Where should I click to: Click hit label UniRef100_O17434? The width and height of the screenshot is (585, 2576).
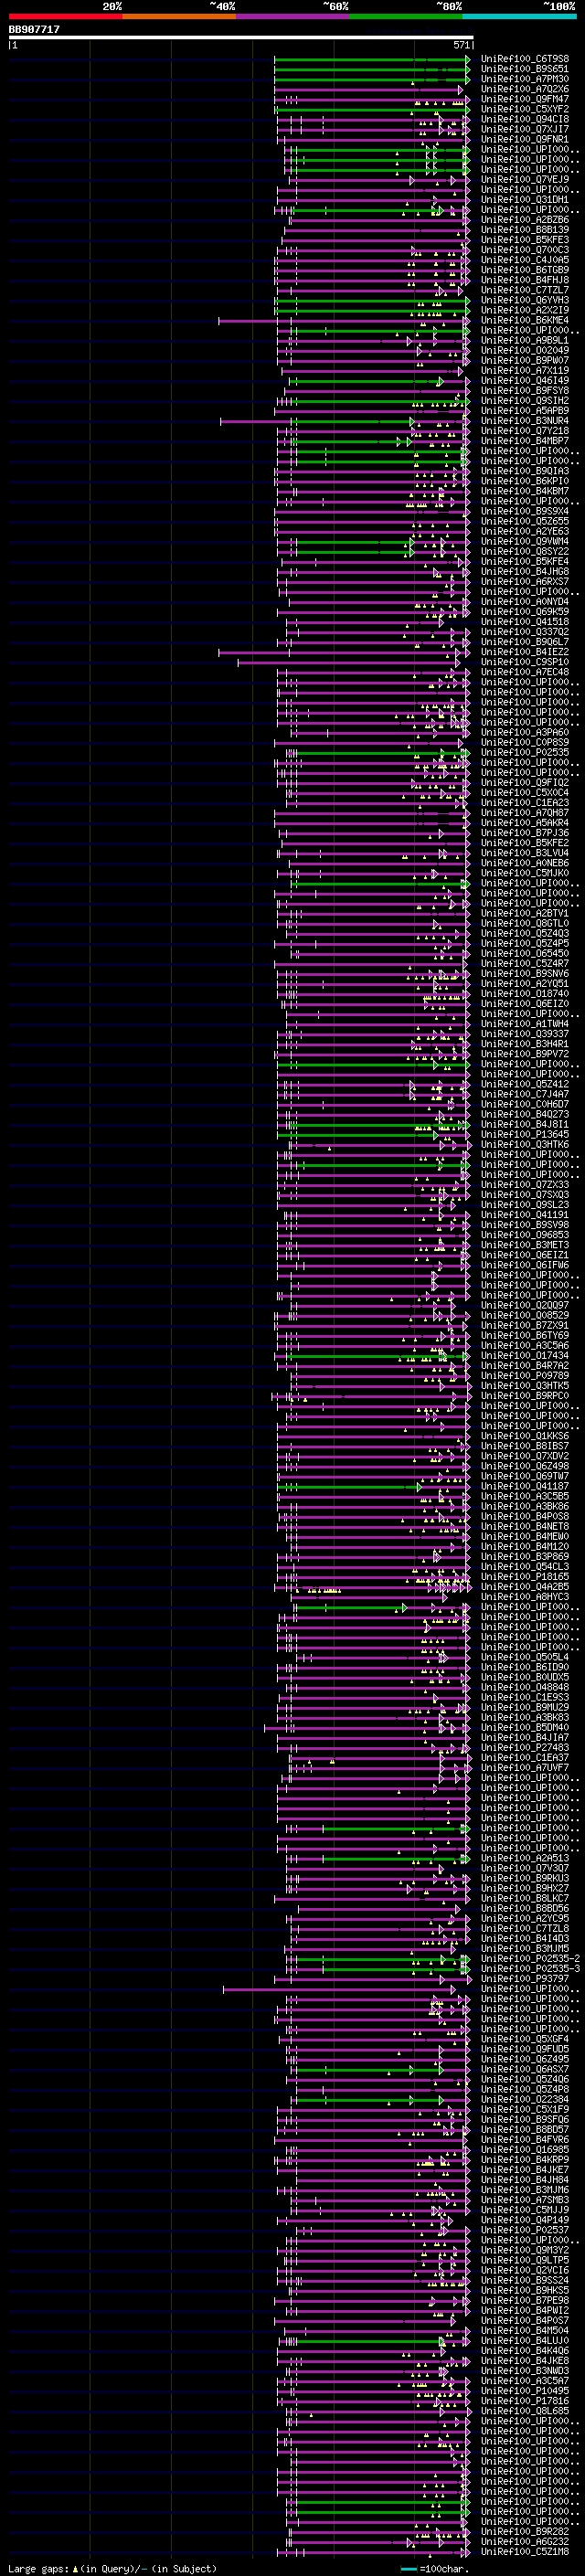pos(525,1356)
